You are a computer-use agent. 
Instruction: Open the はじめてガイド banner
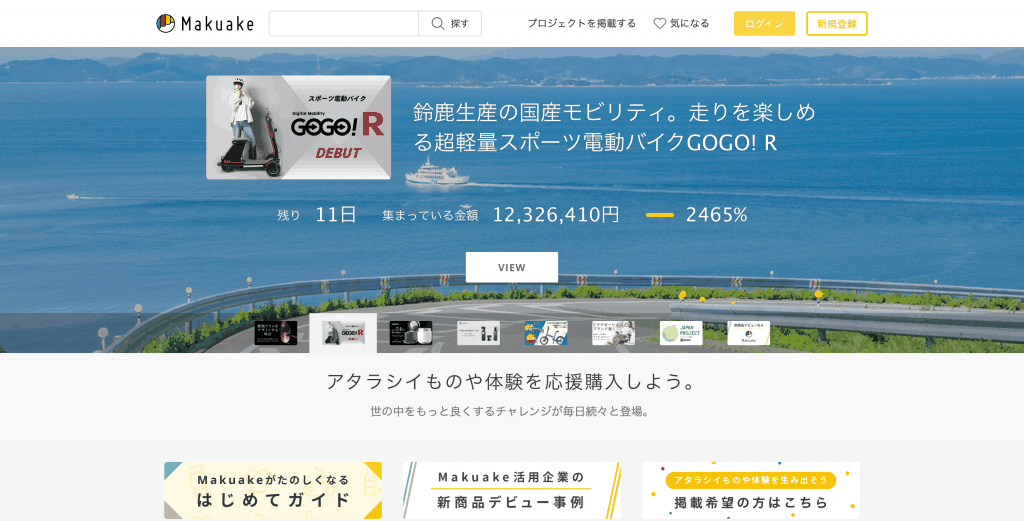coord(273,490)
